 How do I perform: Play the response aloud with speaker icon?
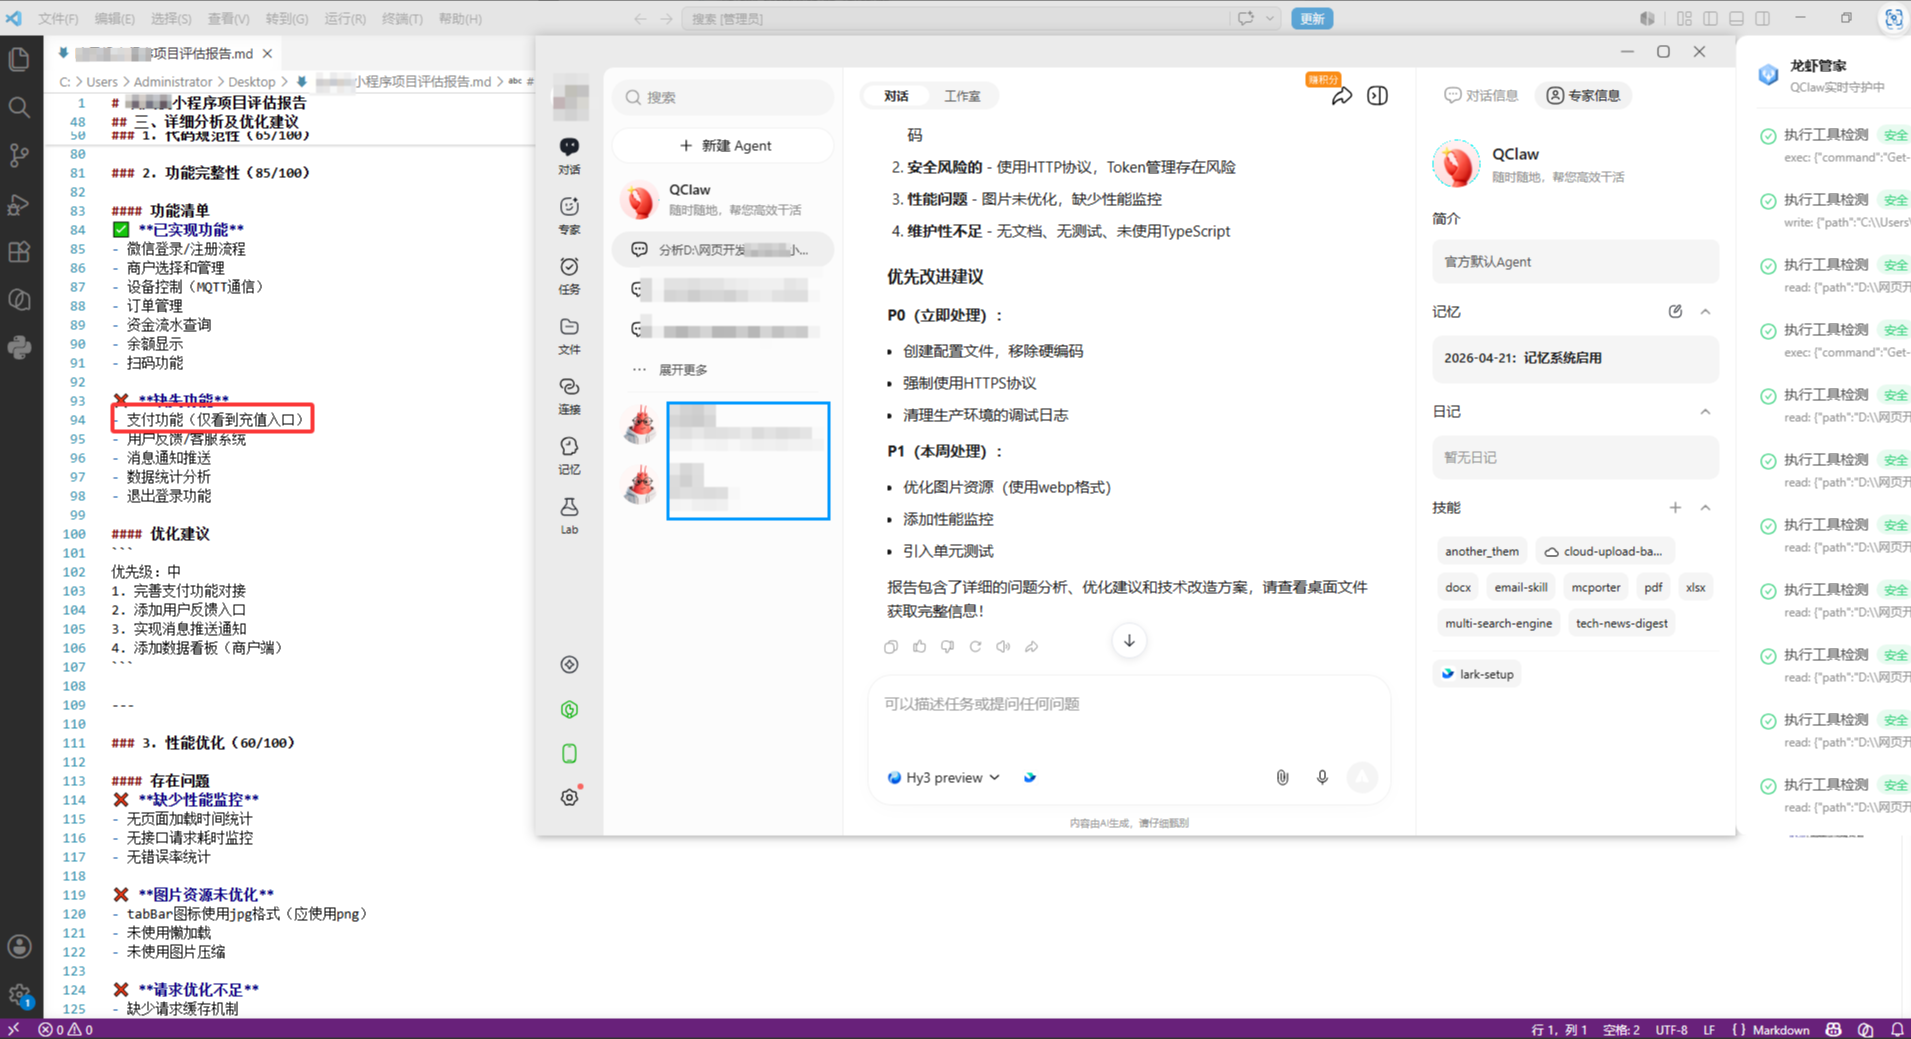click(x=1003, y=647)
